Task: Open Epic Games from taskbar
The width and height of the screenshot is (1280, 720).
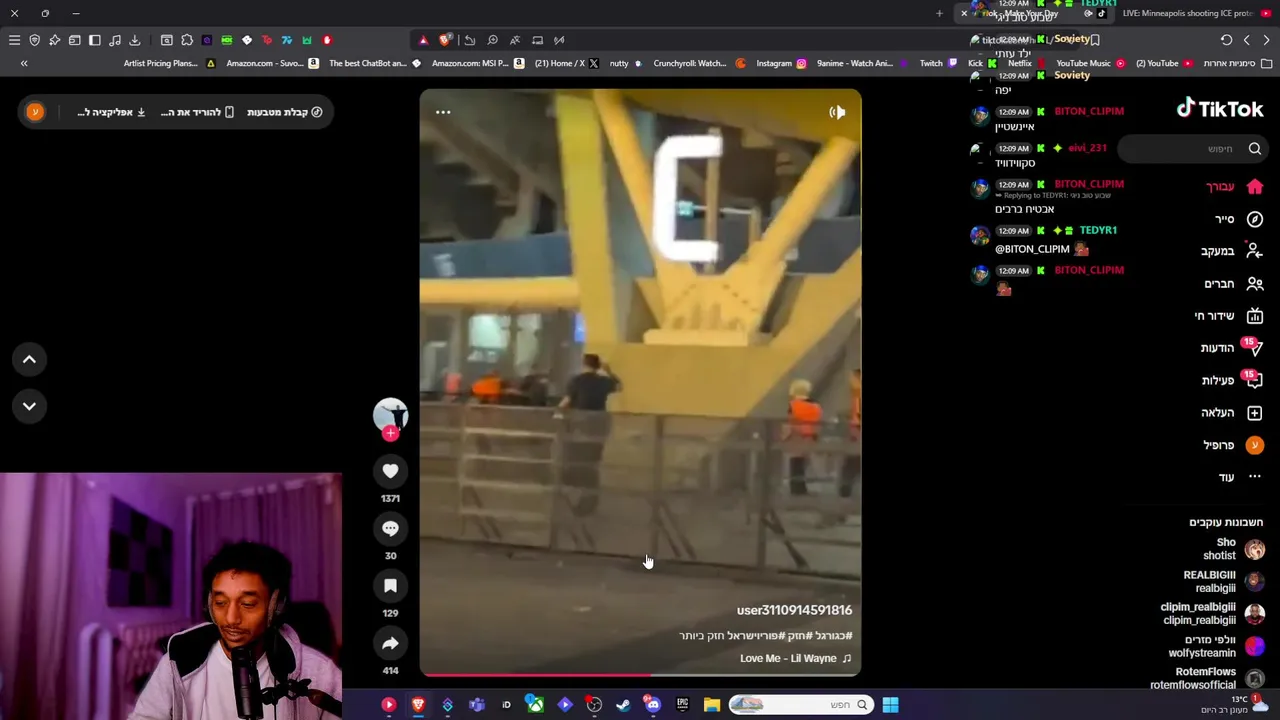Action: [682, 705]
